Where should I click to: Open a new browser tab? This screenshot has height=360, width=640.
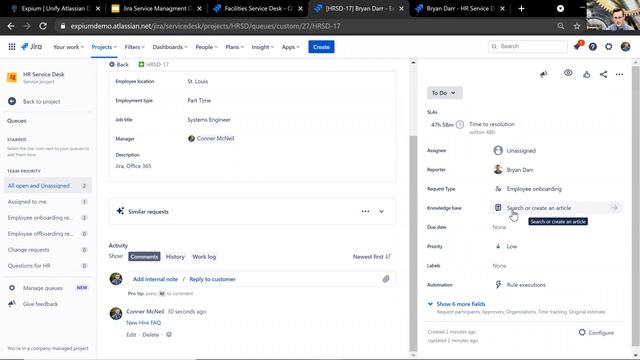click(521, 8)
